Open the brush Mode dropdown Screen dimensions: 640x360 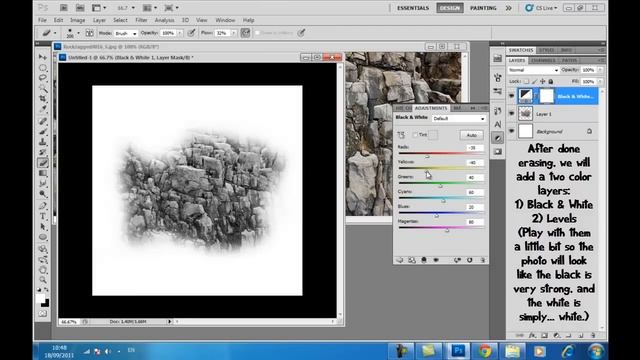(x=126, y=33)
